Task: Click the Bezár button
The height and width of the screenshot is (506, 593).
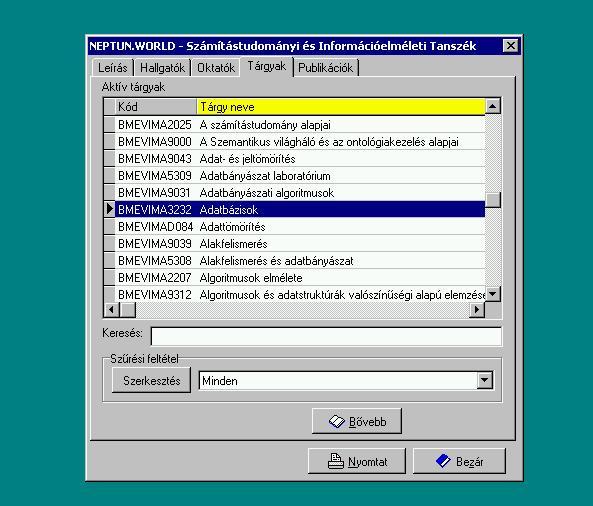Action: pyautogui.click(x=459, y=461)
